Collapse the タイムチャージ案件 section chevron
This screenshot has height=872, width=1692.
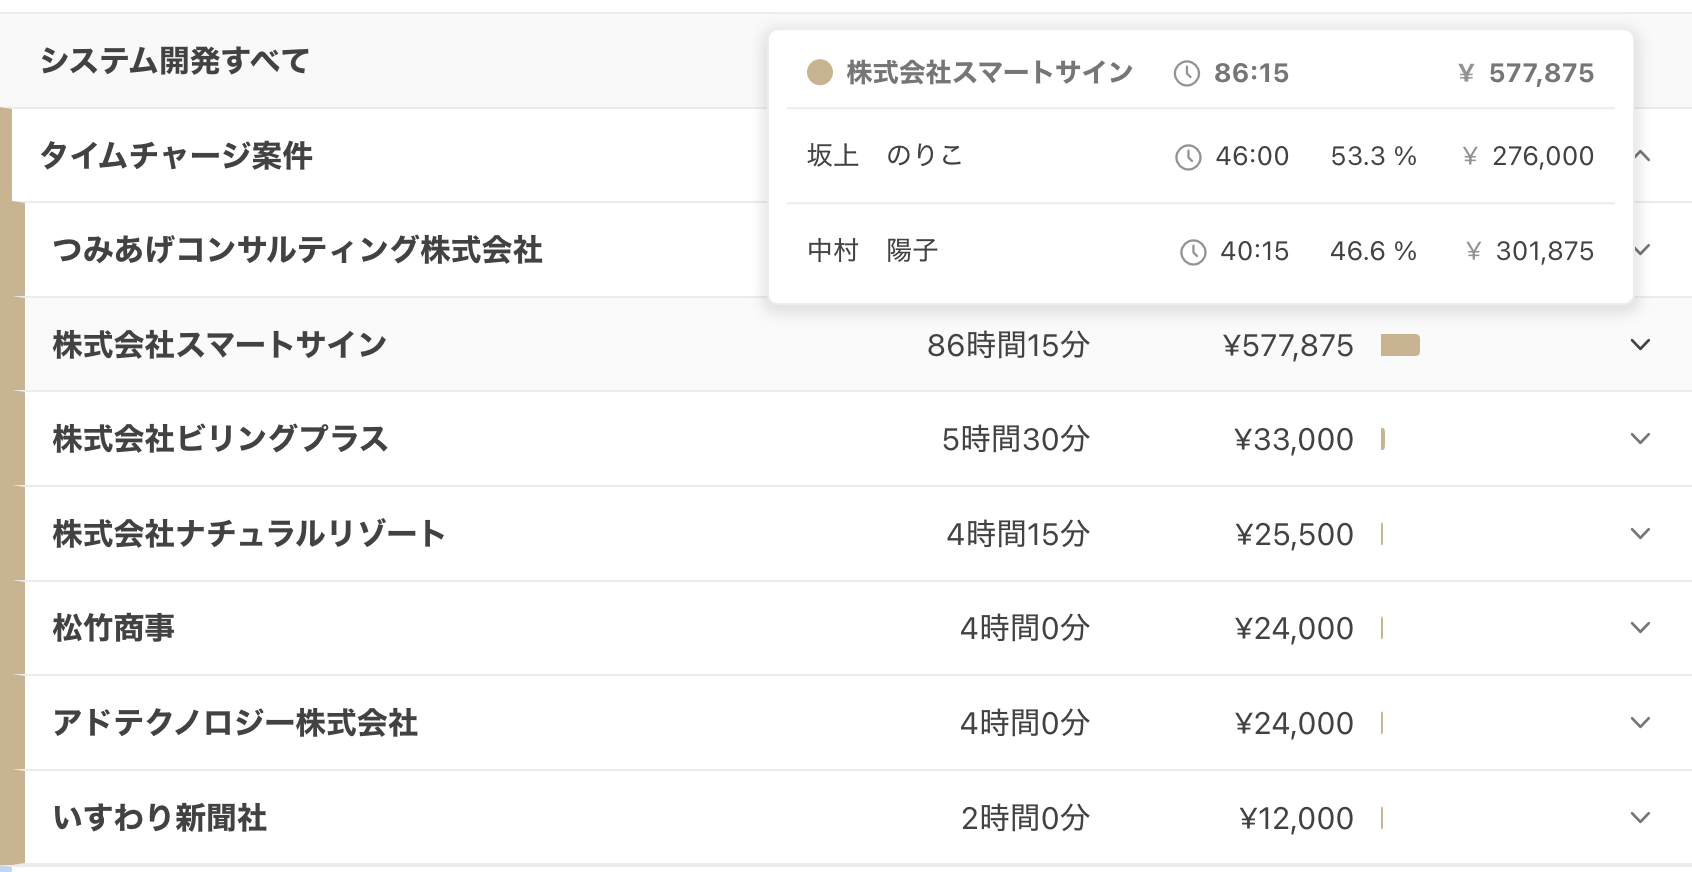(1641, 155)
